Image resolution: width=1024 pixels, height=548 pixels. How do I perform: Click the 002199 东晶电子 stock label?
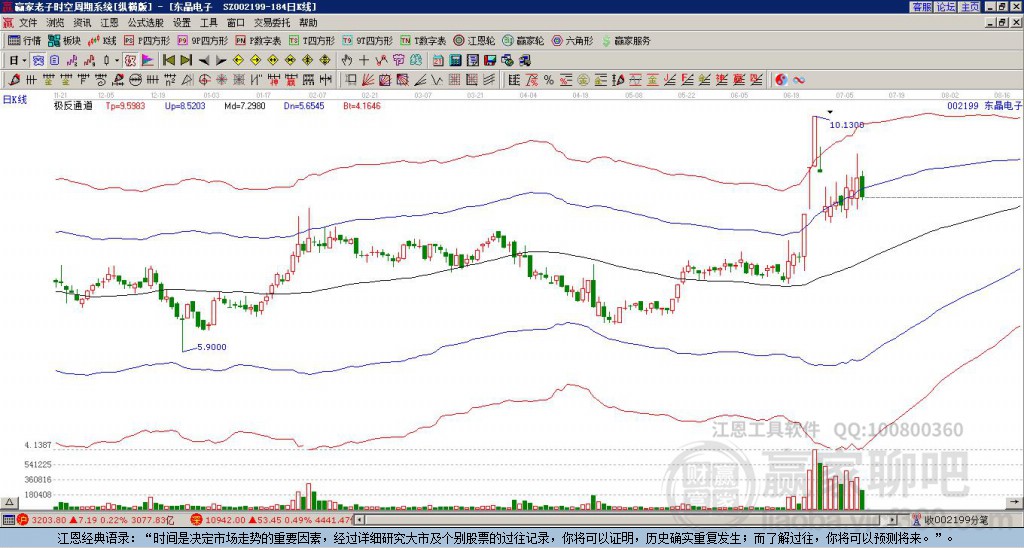coord(984,105)
